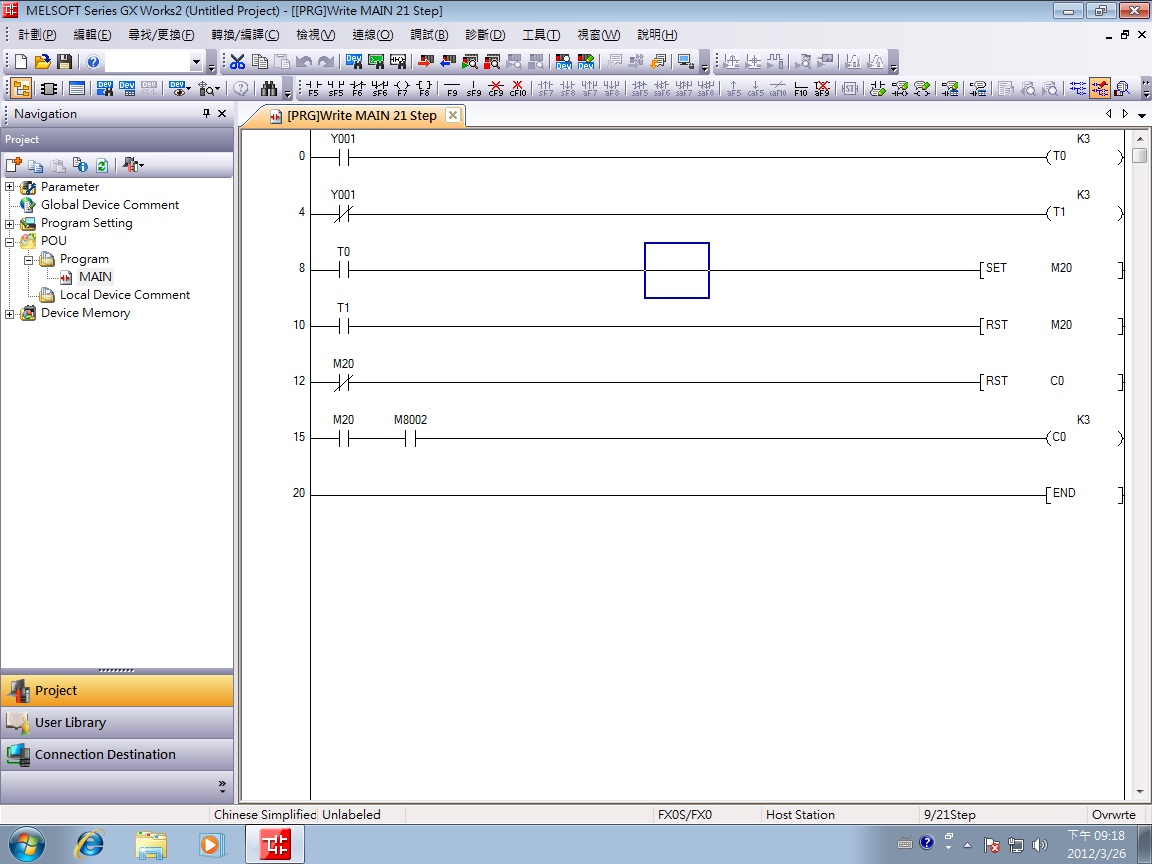Pin the Navigation panel with auto-hide pushpin
The image size is (1152, 864).
[207, 114]
